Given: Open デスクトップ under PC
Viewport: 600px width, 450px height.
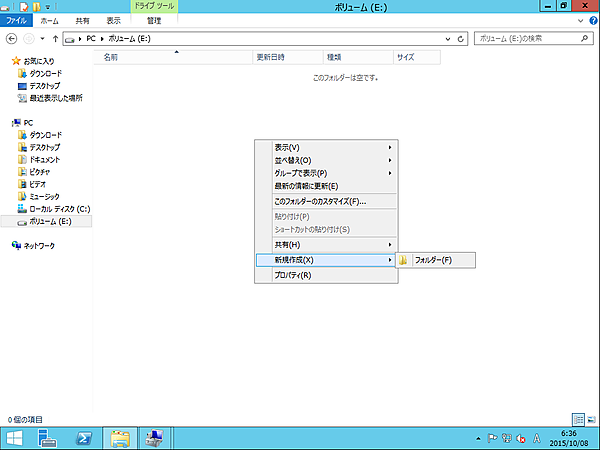Looking at the screenshot, I should click(39, 147).
